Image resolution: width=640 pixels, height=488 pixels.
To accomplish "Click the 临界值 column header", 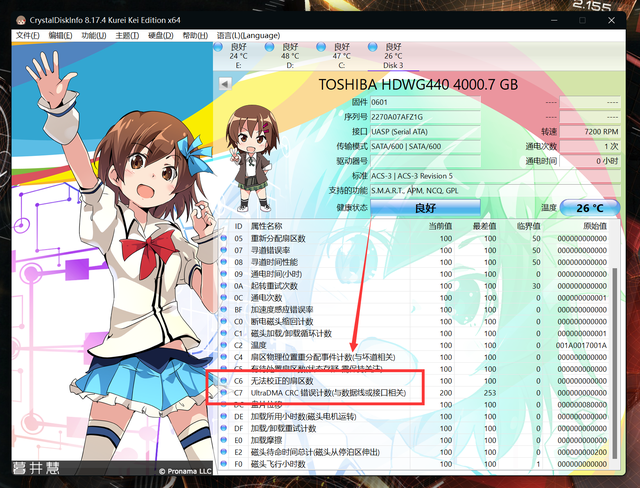I will click(x=529, y=226).
